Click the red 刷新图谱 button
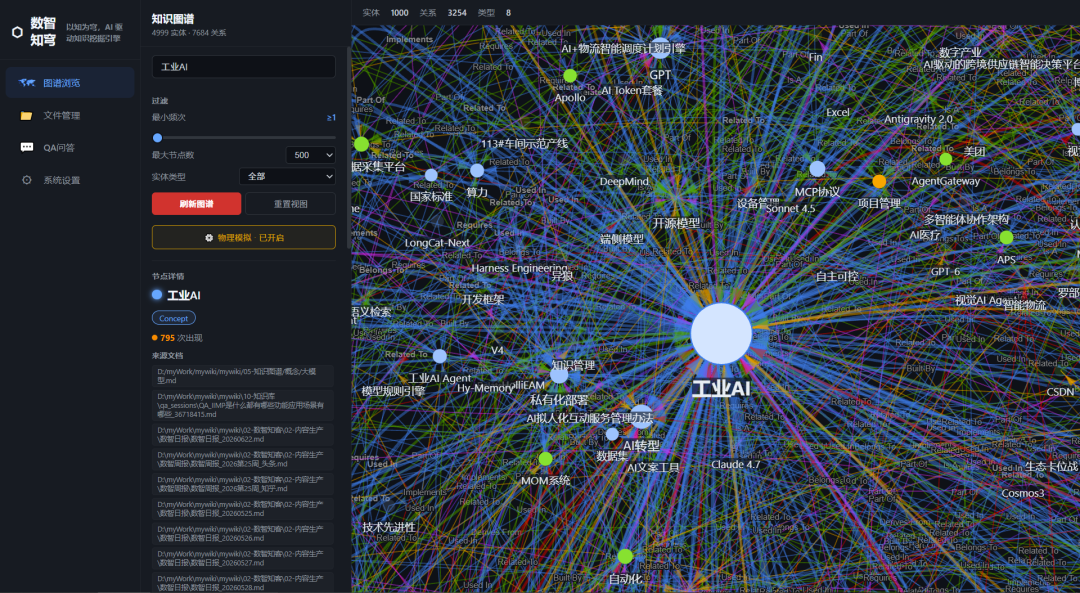1080x593 pixels. click(x=196, y=204)
